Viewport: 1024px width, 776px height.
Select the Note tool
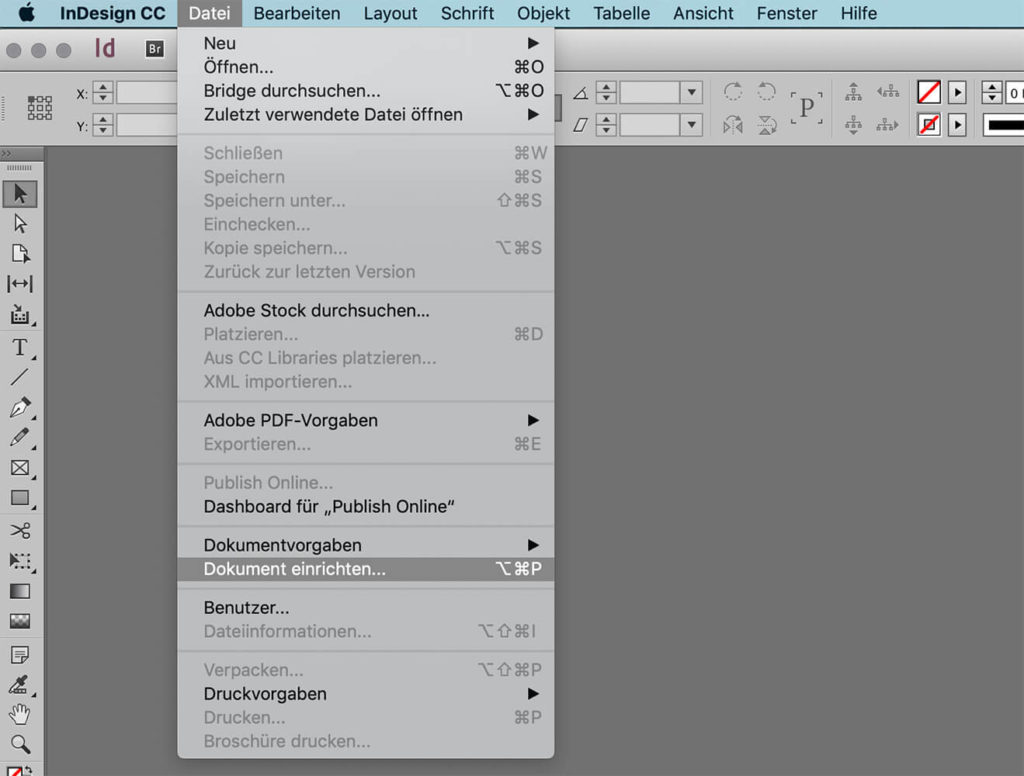tap(20, 655)
